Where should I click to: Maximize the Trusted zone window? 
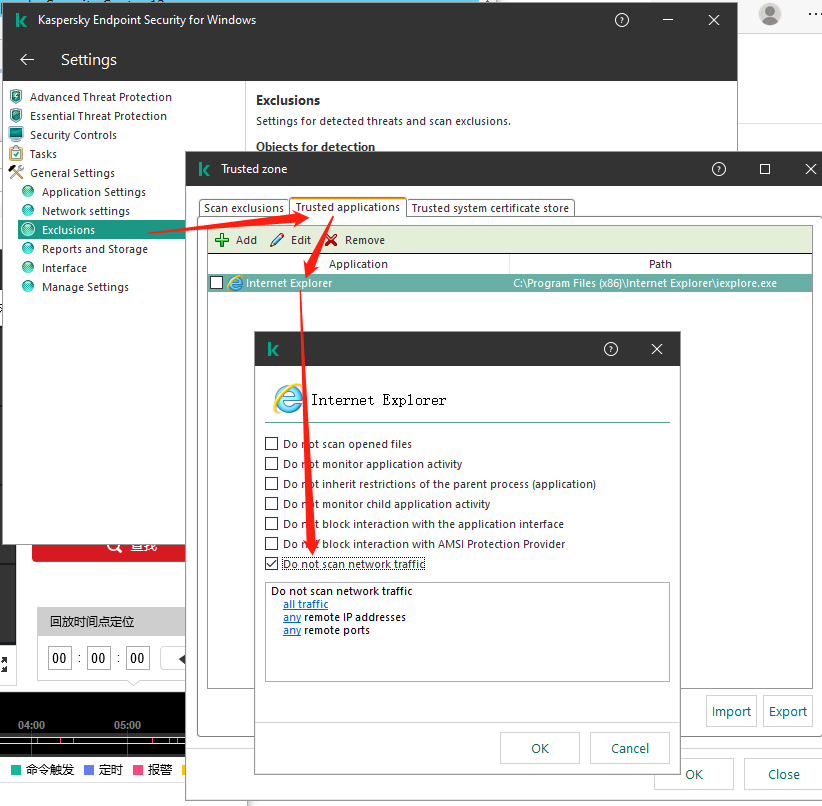(765, 169)
